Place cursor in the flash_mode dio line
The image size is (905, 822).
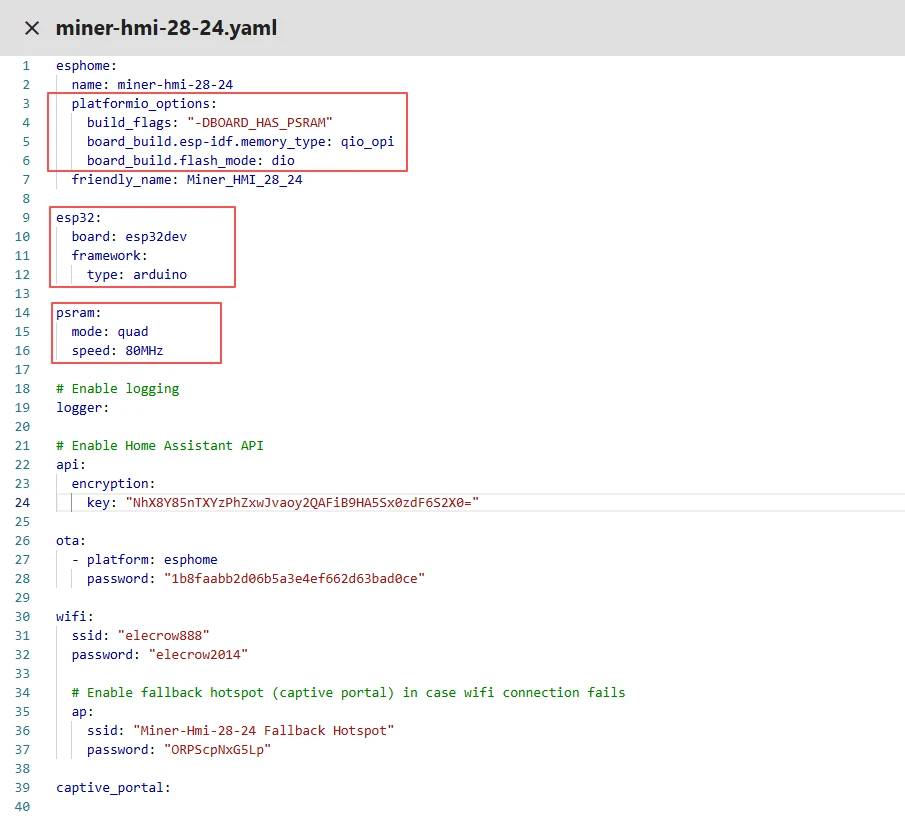coord(190,161)
